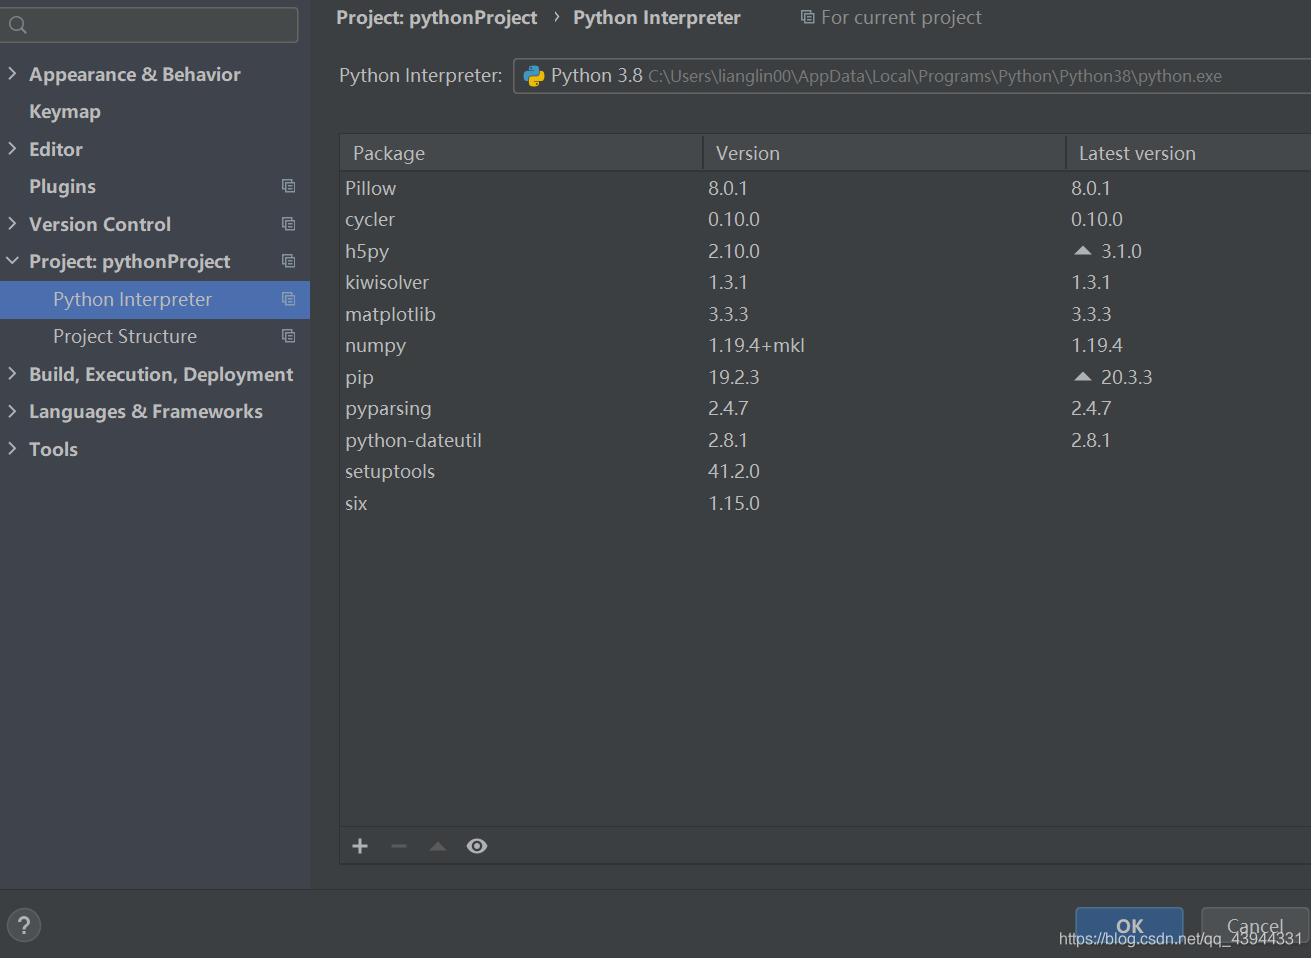Select the Pillow package row
Image resolution: width=1311 pixels, height=958 pixels.
coord(825,188)
